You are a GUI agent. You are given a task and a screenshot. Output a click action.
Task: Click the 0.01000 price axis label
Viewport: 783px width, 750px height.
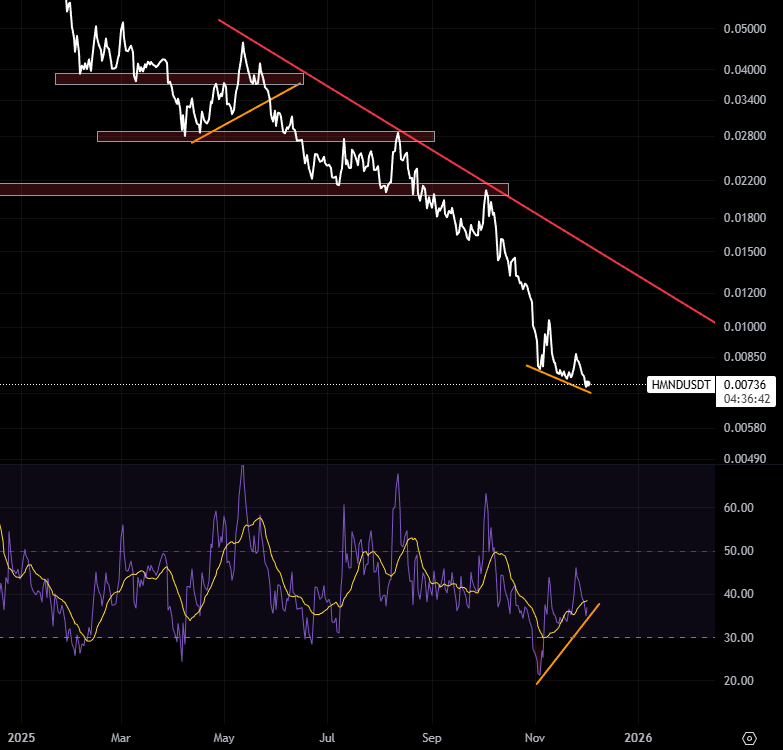point(745,326)
